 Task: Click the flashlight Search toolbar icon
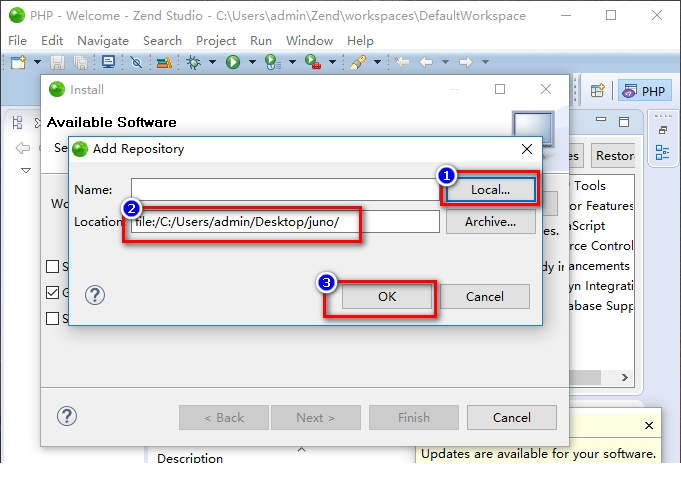coord(358,63)
